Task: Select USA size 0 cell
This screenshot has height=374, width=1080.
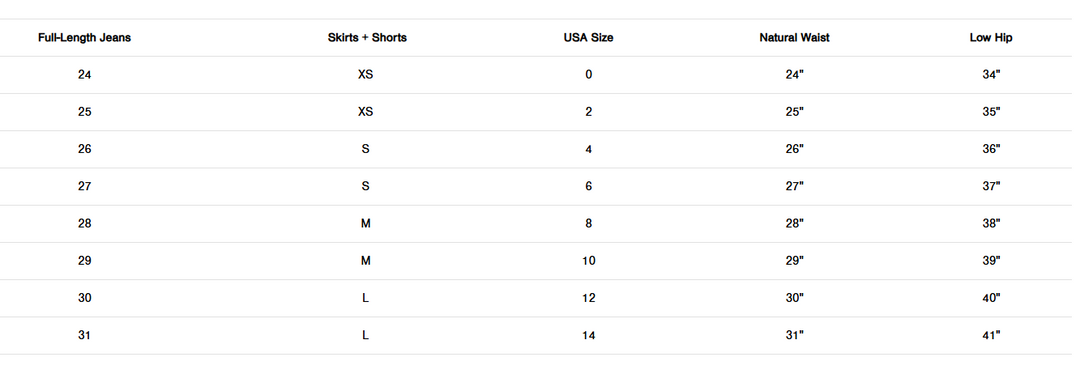Action: point(588,75)
